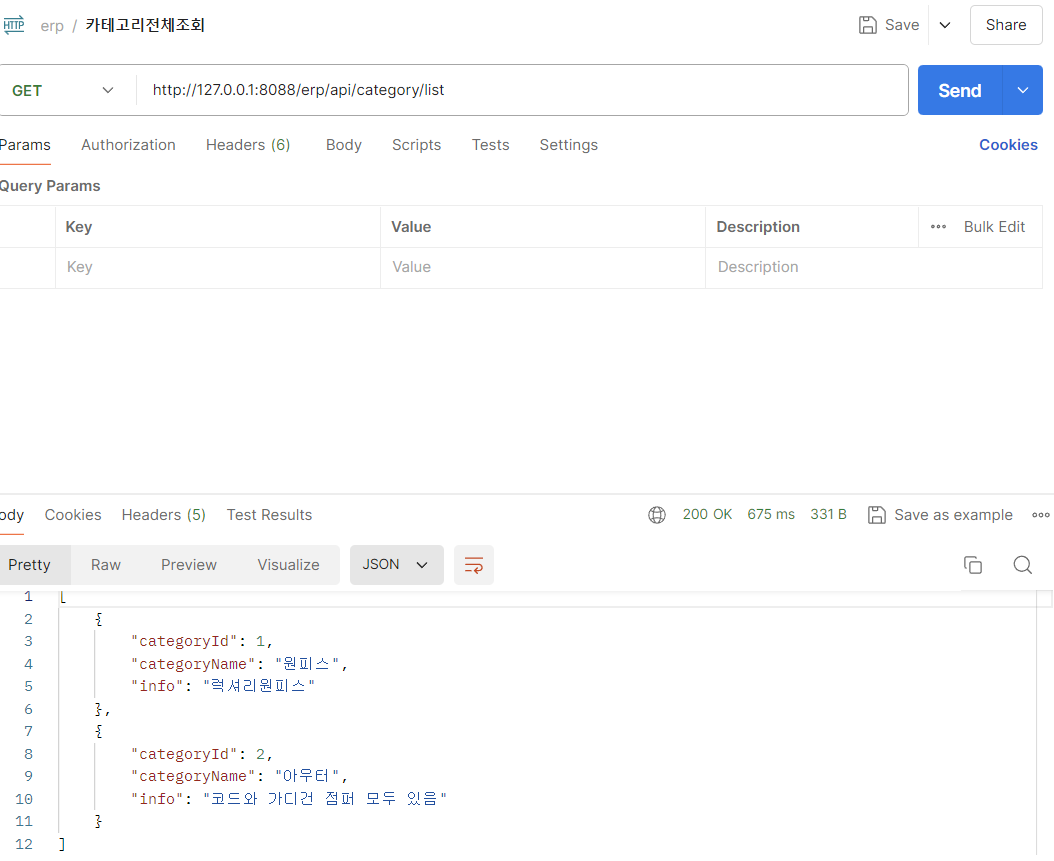Click the network globe icon
The image size is (1054, 861).
(x=657, y=515)
